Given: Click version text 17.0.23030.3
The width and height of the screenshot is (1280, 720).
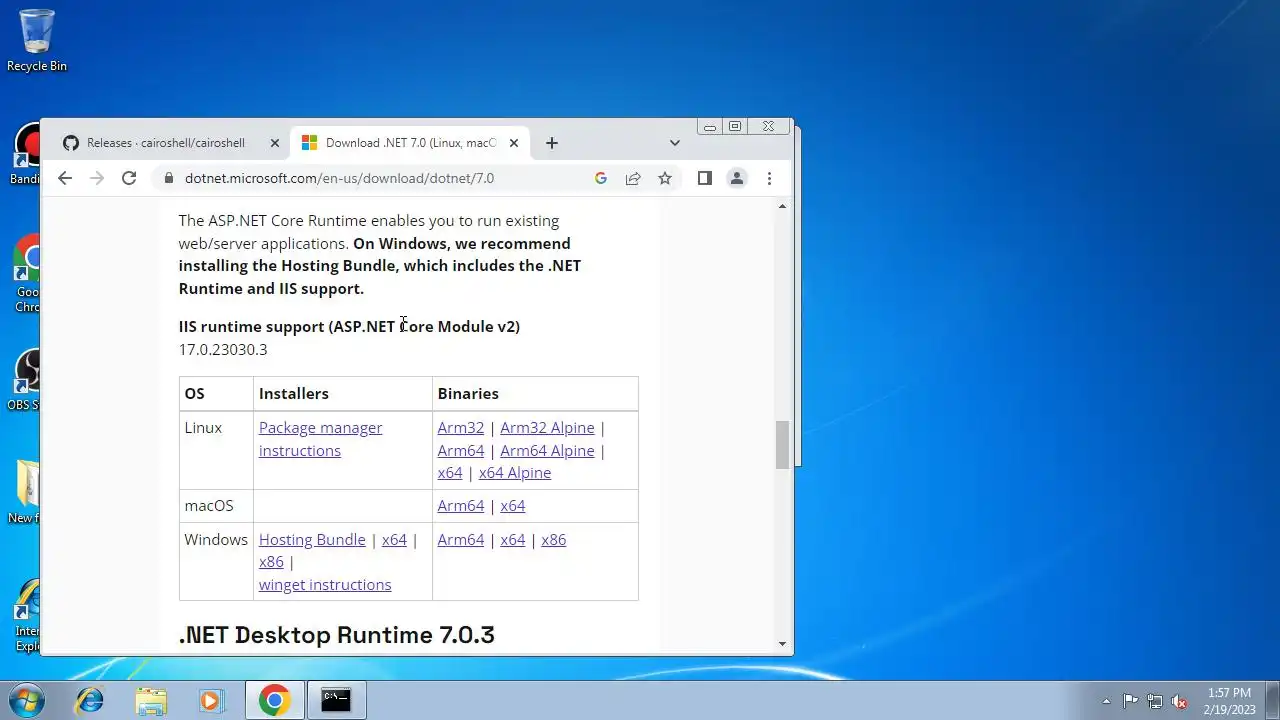Looking at the screenshot, I should [x=223, y=350].
